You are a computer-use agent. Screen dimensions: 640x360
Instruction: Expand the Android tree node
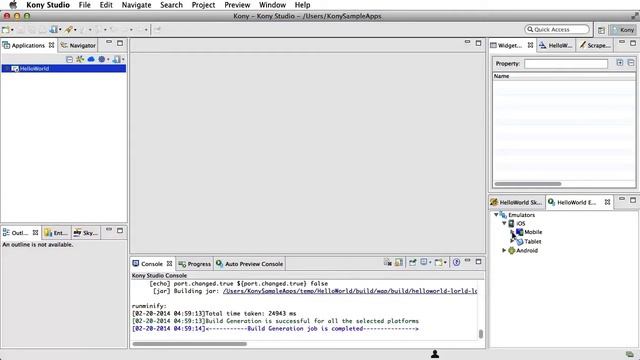pyautogui.click(x=504, y=251)
